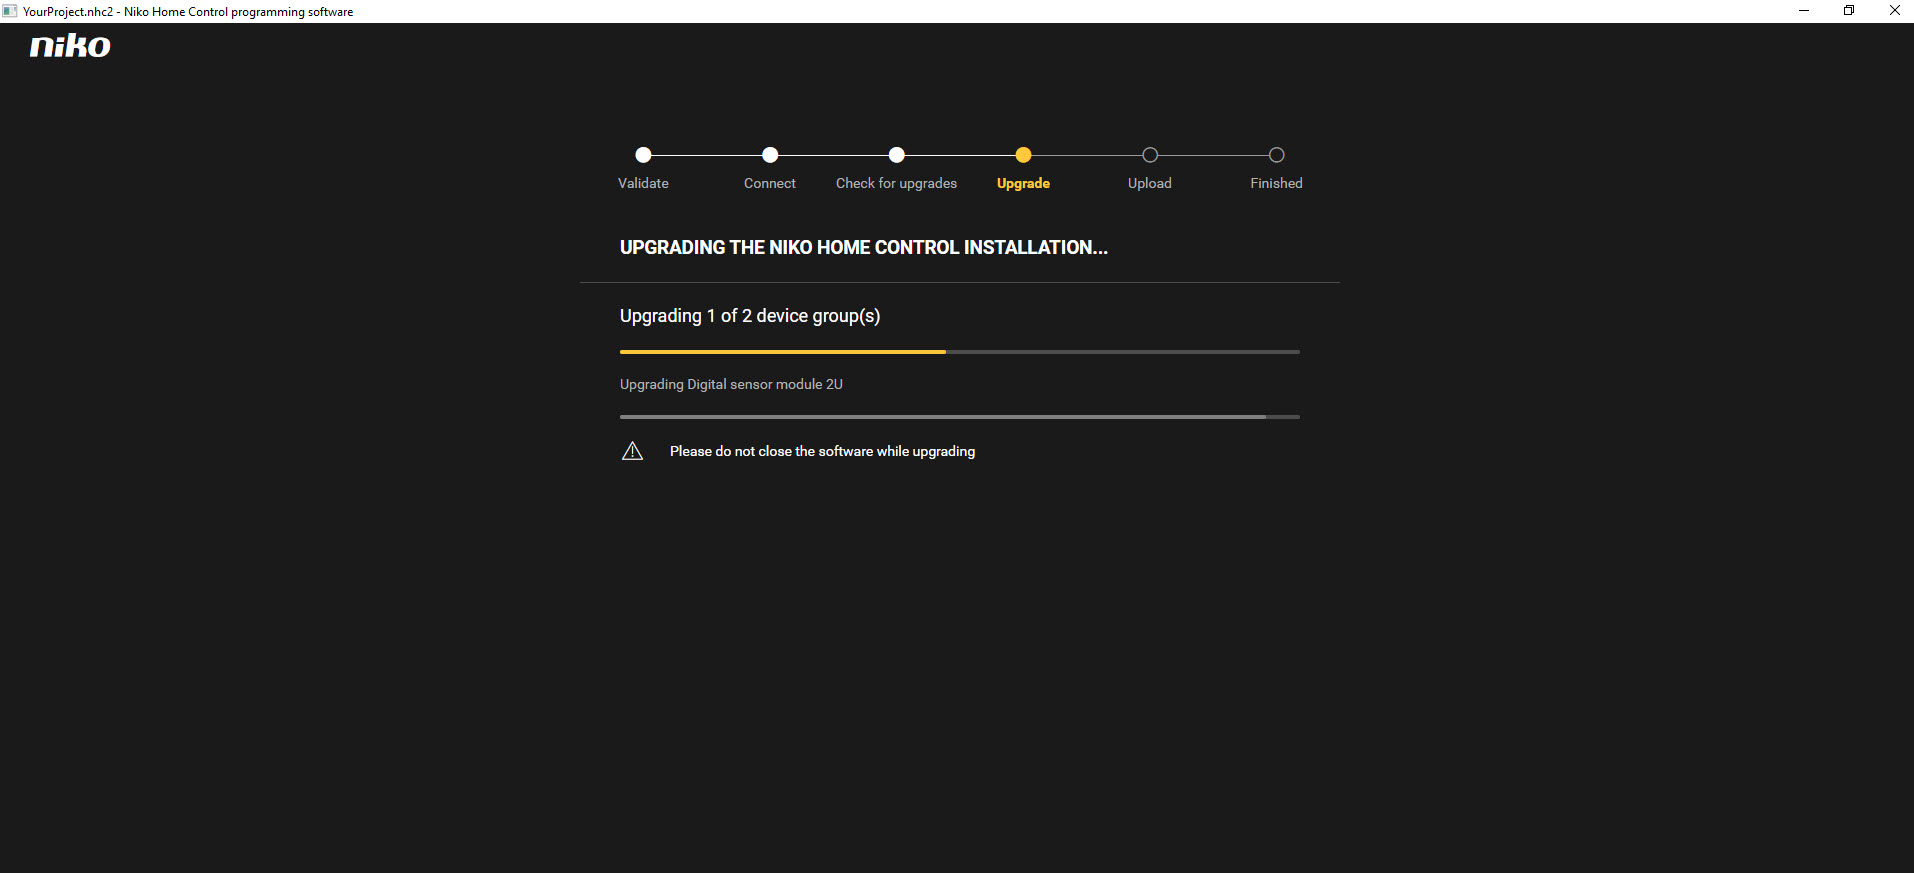Select the Connect step label
Image resolution: width=1914 pixels, height=873 pixels.
[770, 183]
